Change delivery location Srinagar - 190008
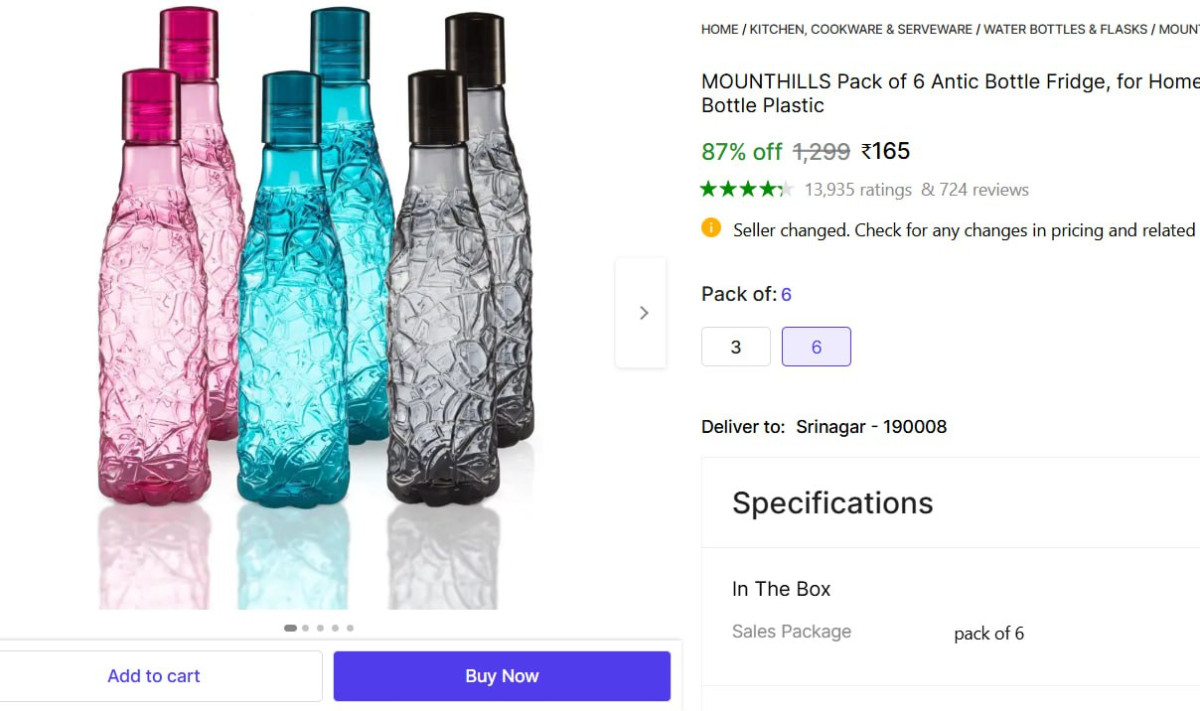 point(871,427)
